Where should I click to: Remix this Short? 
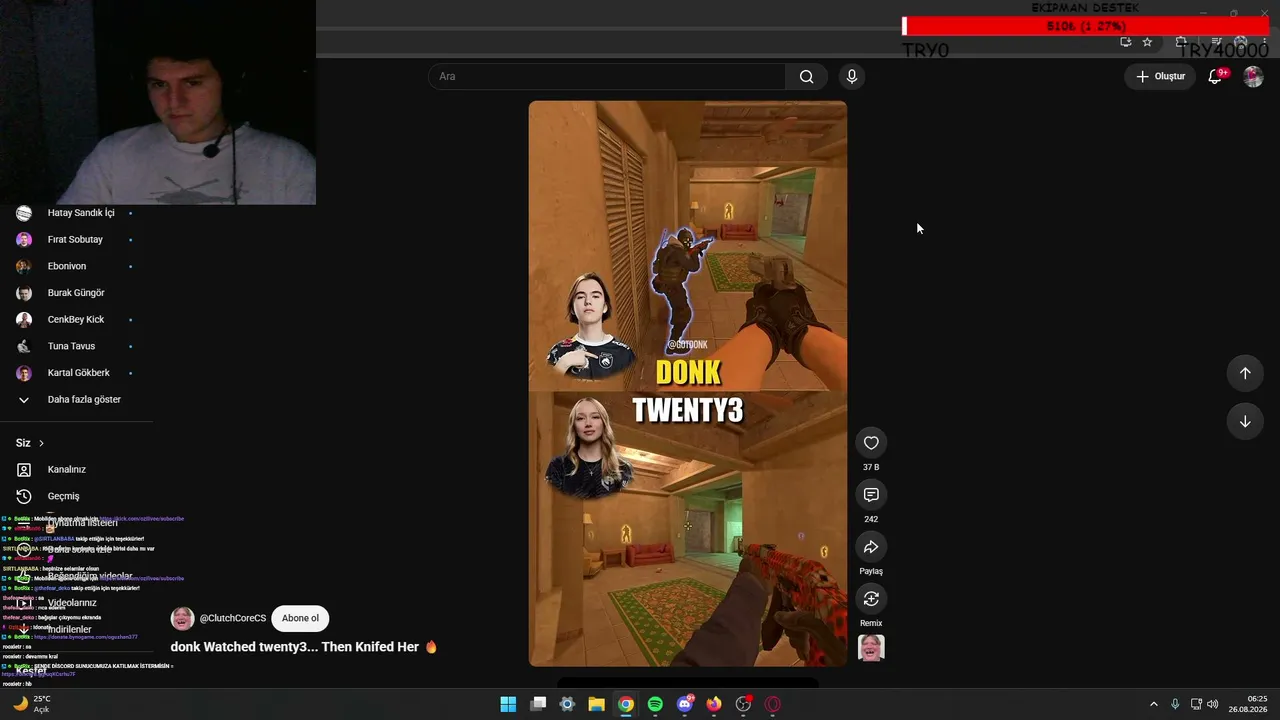tap(871, 599)
